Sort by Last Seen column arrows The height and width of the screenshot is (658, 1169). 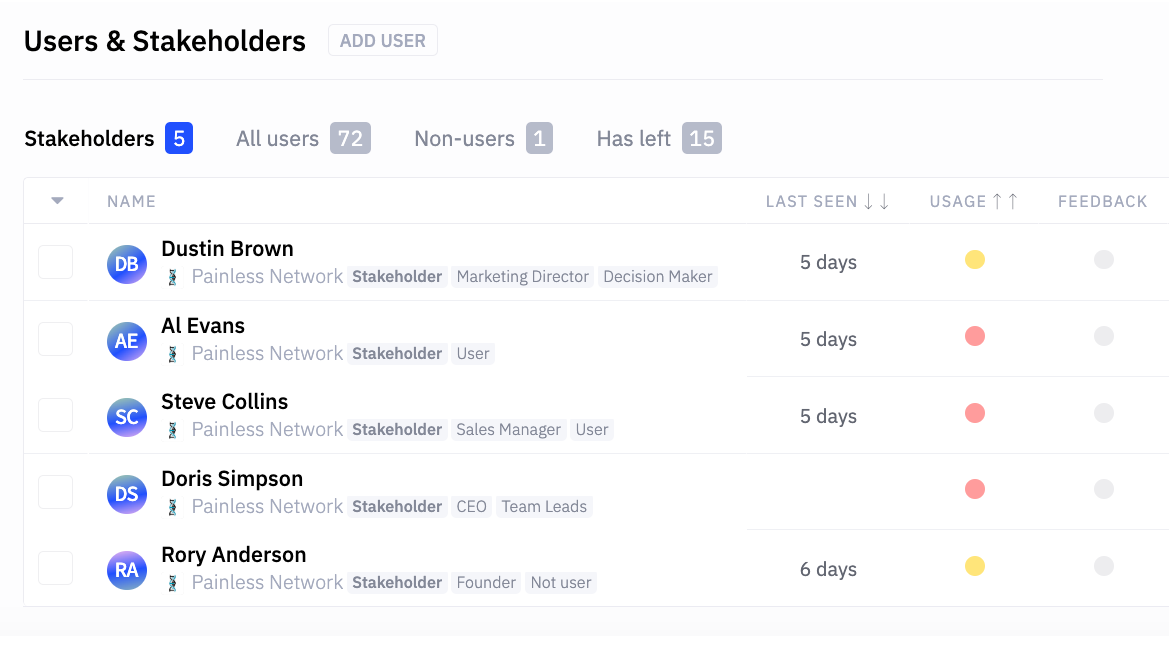(876, 202)
